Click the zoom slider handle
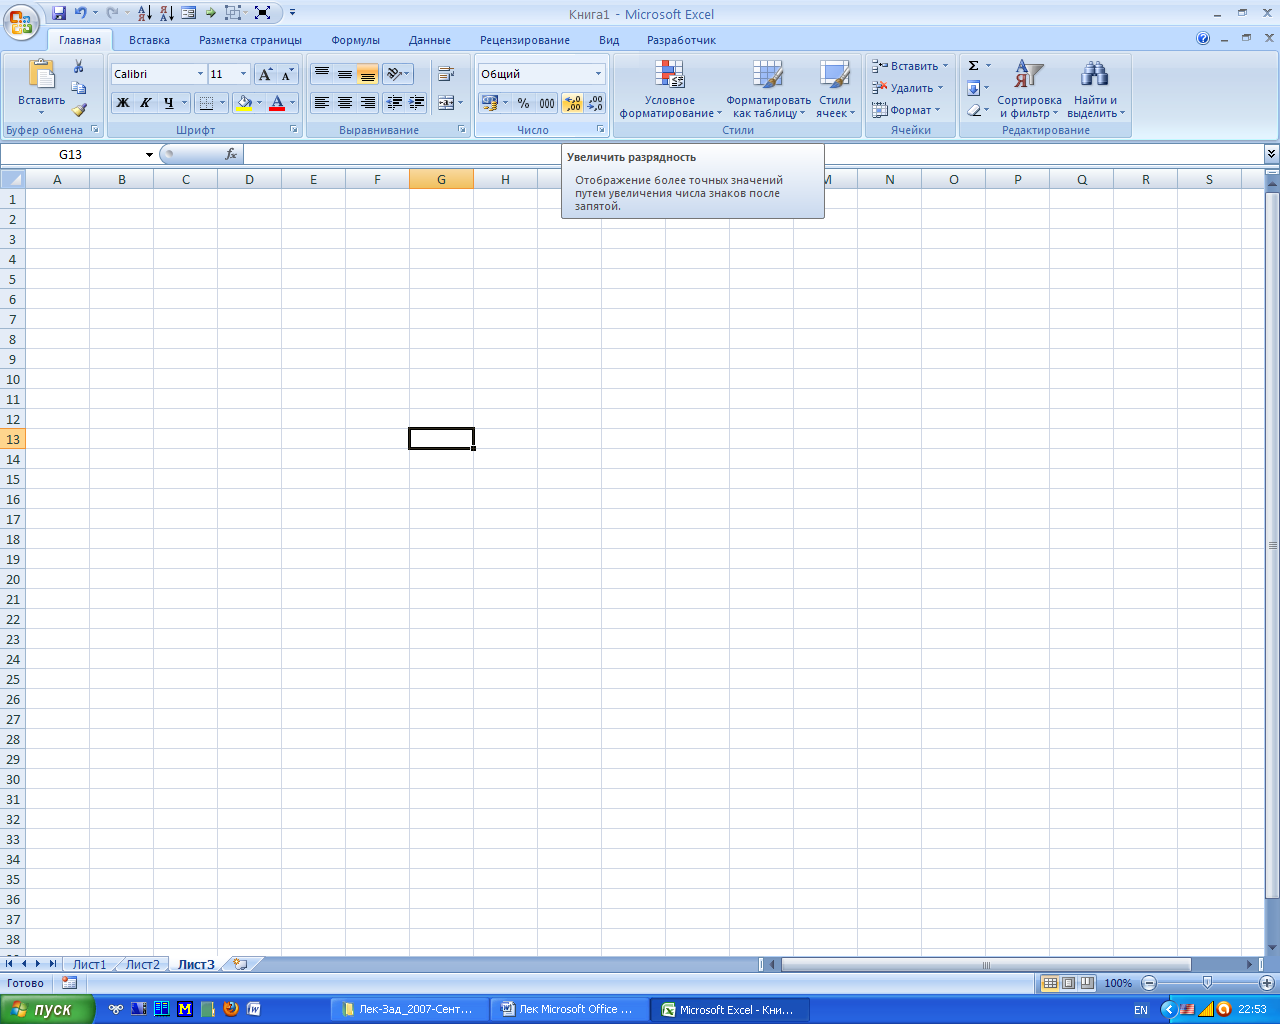This screenshot has height=1024, width=1280. [1207, 983]
